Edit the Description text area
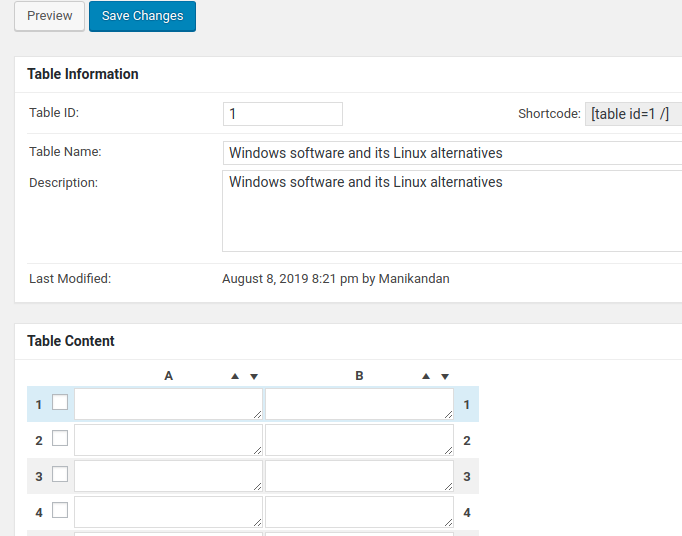Viewport: 682px width, 536px height. (452, 211)
